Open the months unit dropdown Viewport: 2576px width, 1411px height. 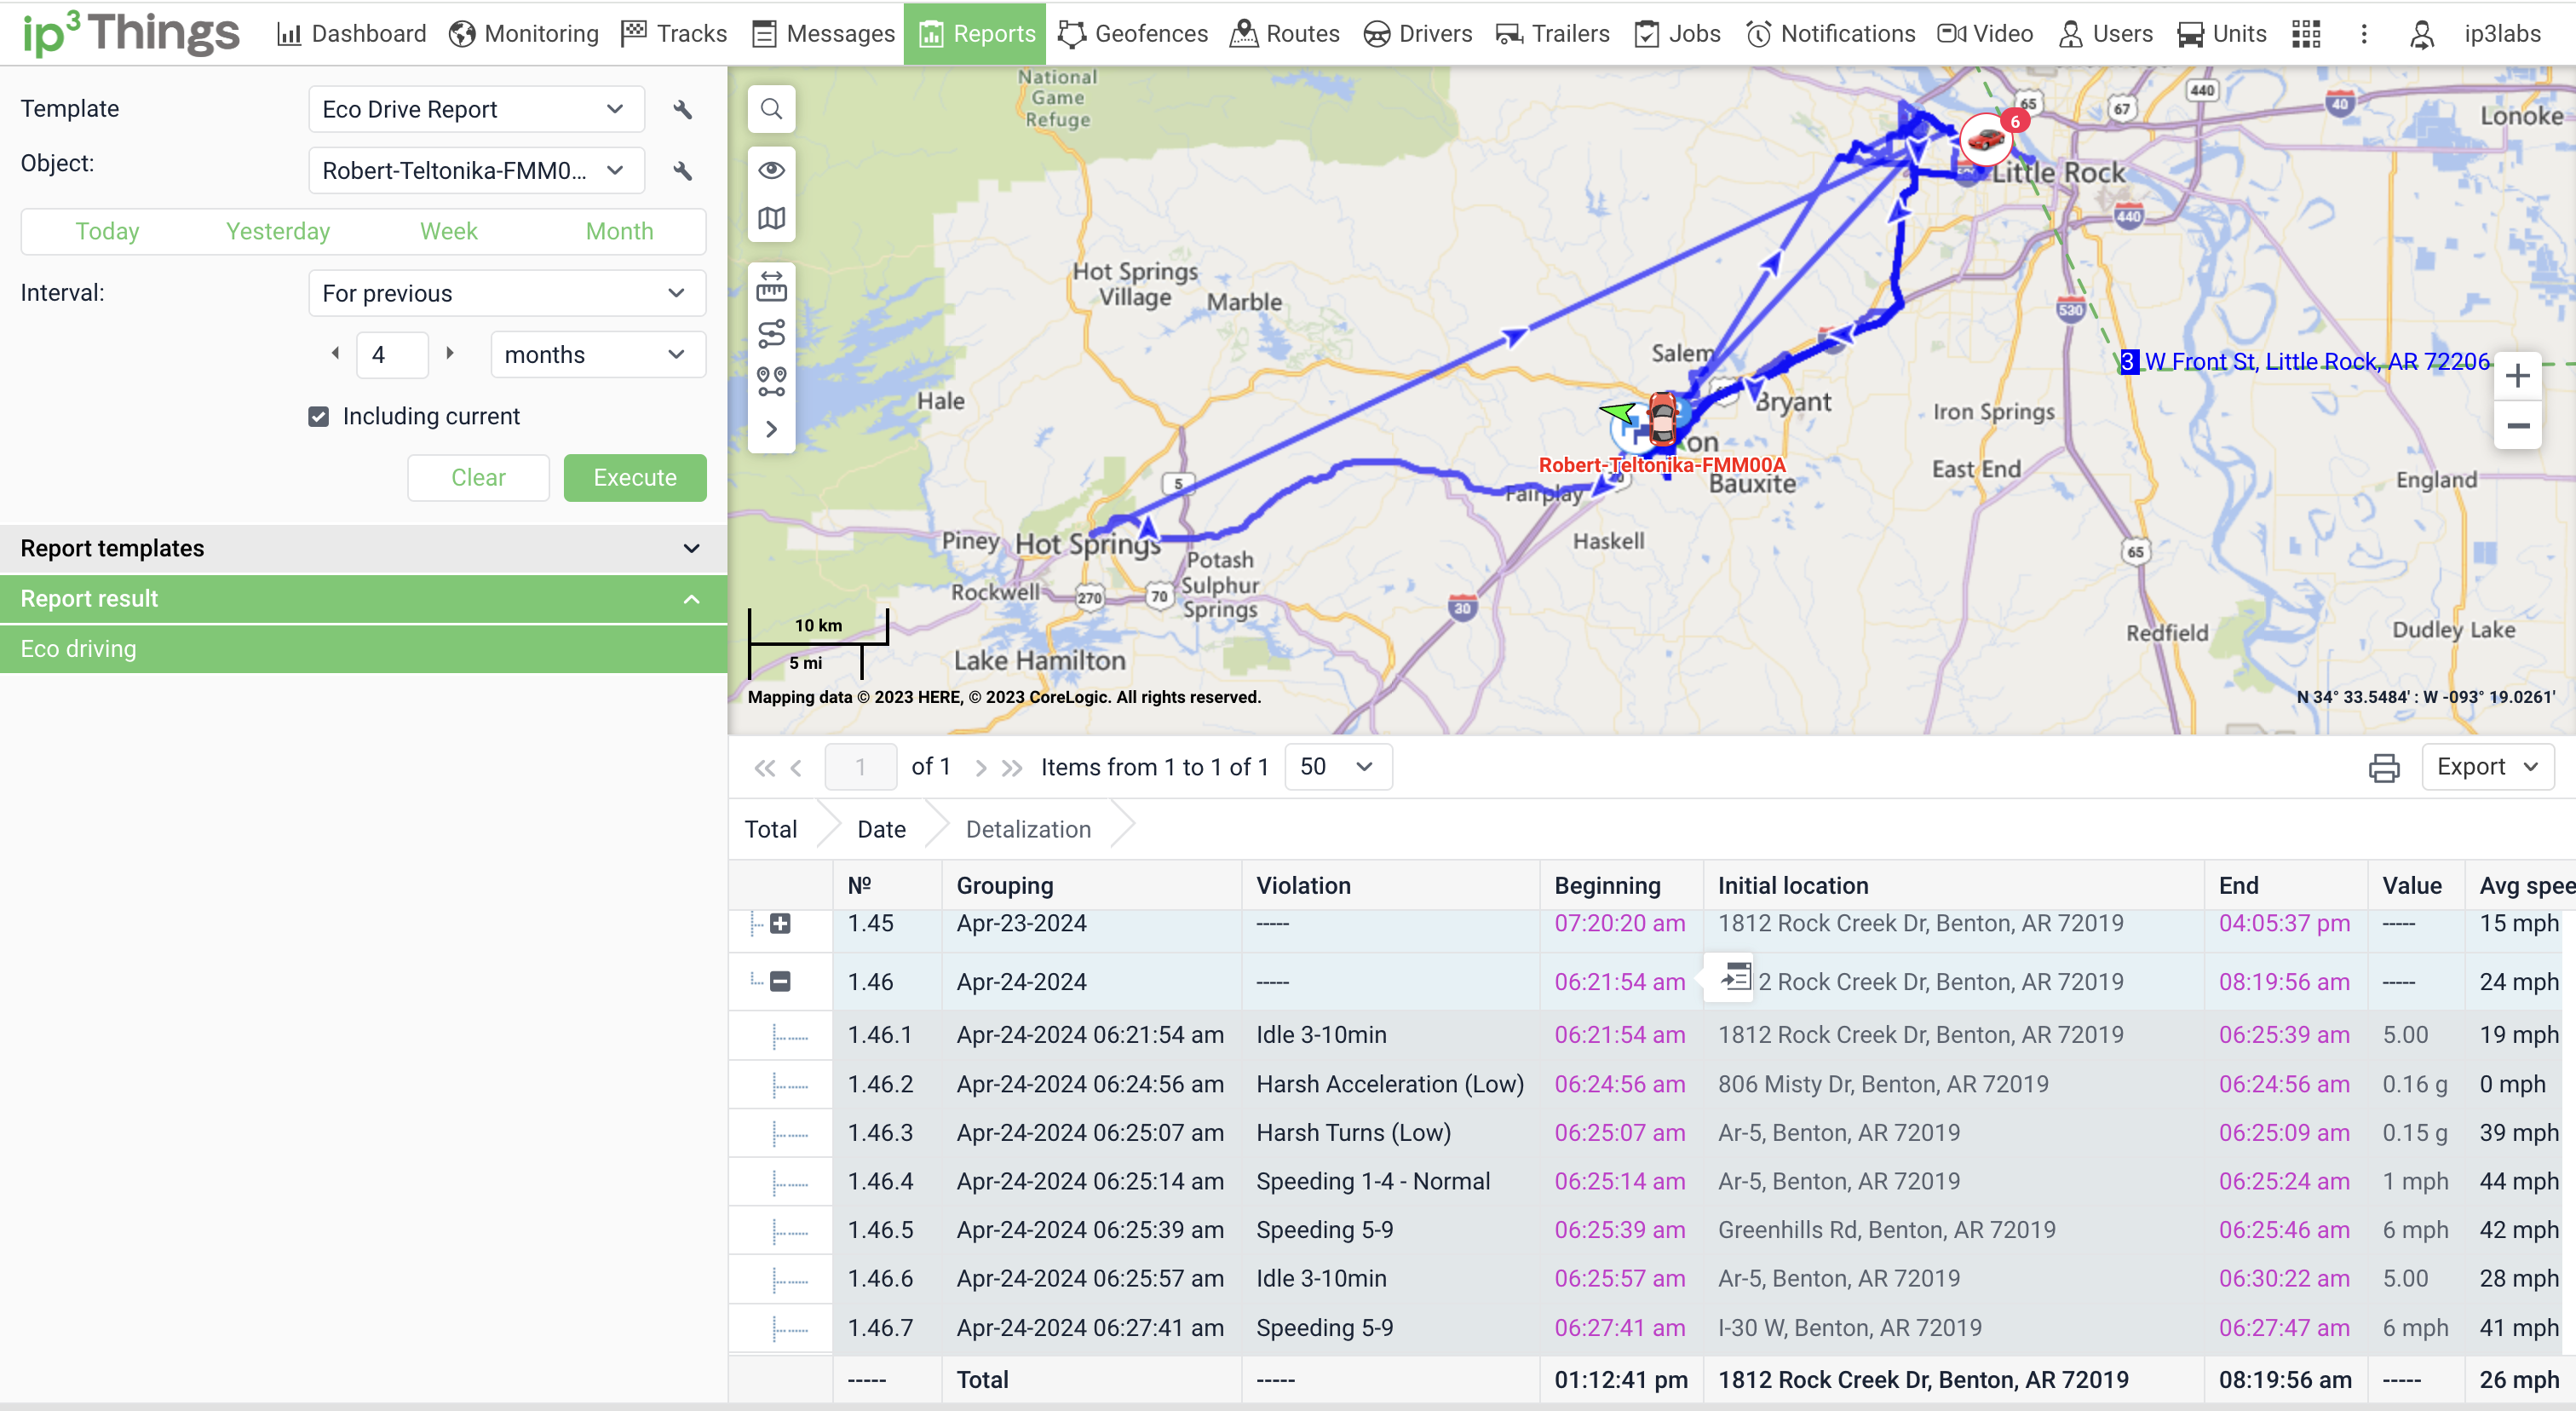click(596, 355)
